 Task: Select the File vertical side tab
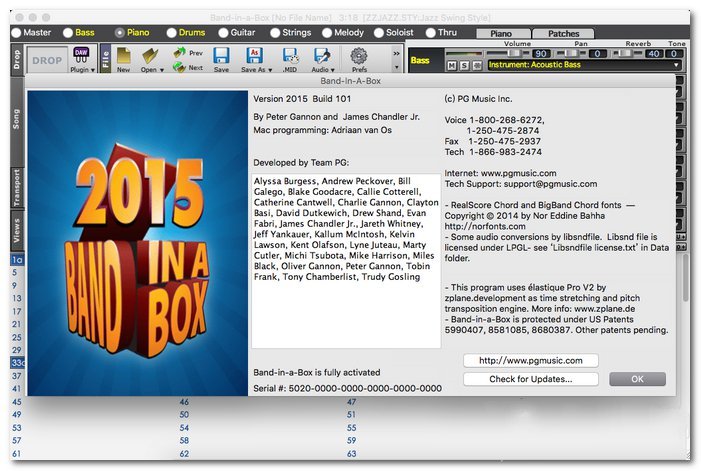[x=106, y=59]
